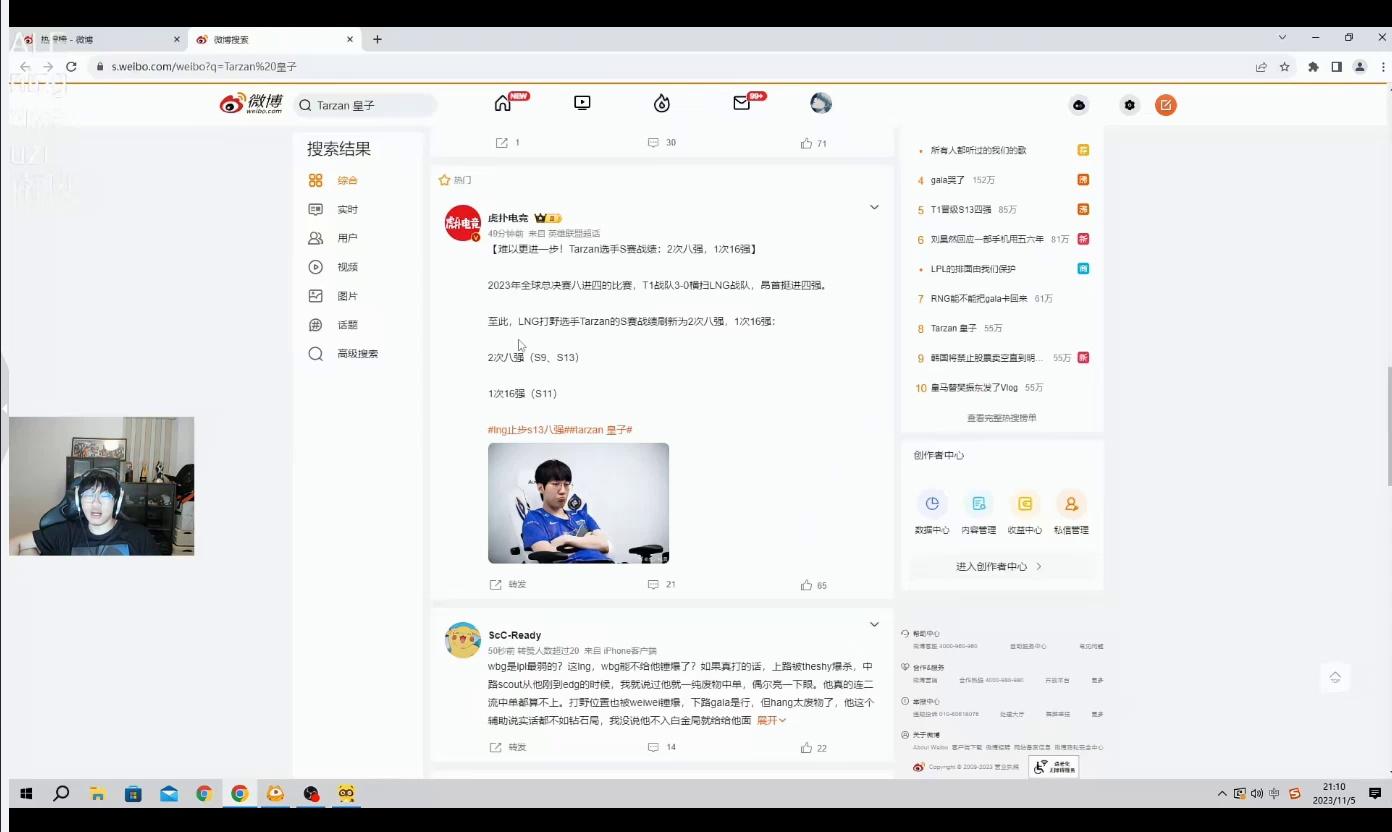The image size is (1392, 832).
Task: Click the scroll back-to-top button
Action: 1335,677
